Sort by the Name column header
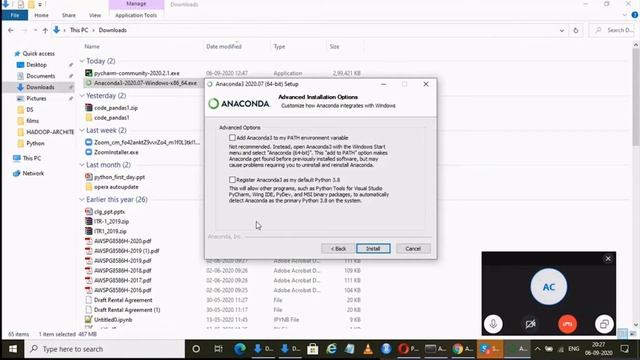The width and height of the screenshot is (640, 360). [x=92, y=47]
